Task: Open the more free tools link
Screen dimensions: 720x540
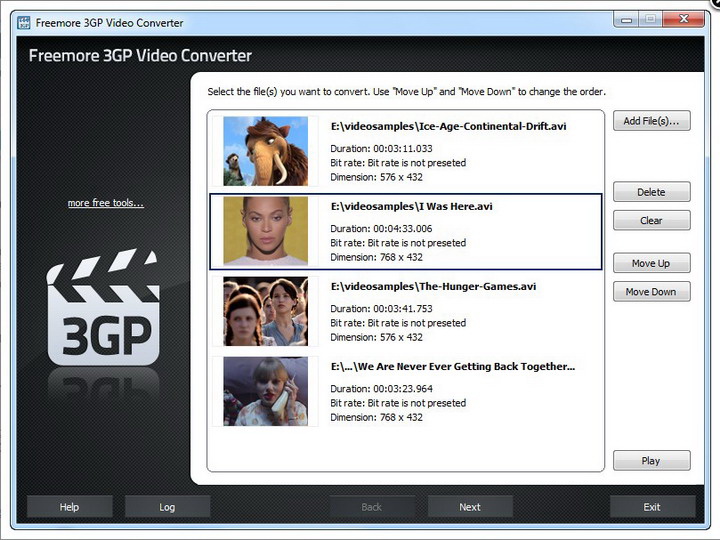Action: [106, 203]
